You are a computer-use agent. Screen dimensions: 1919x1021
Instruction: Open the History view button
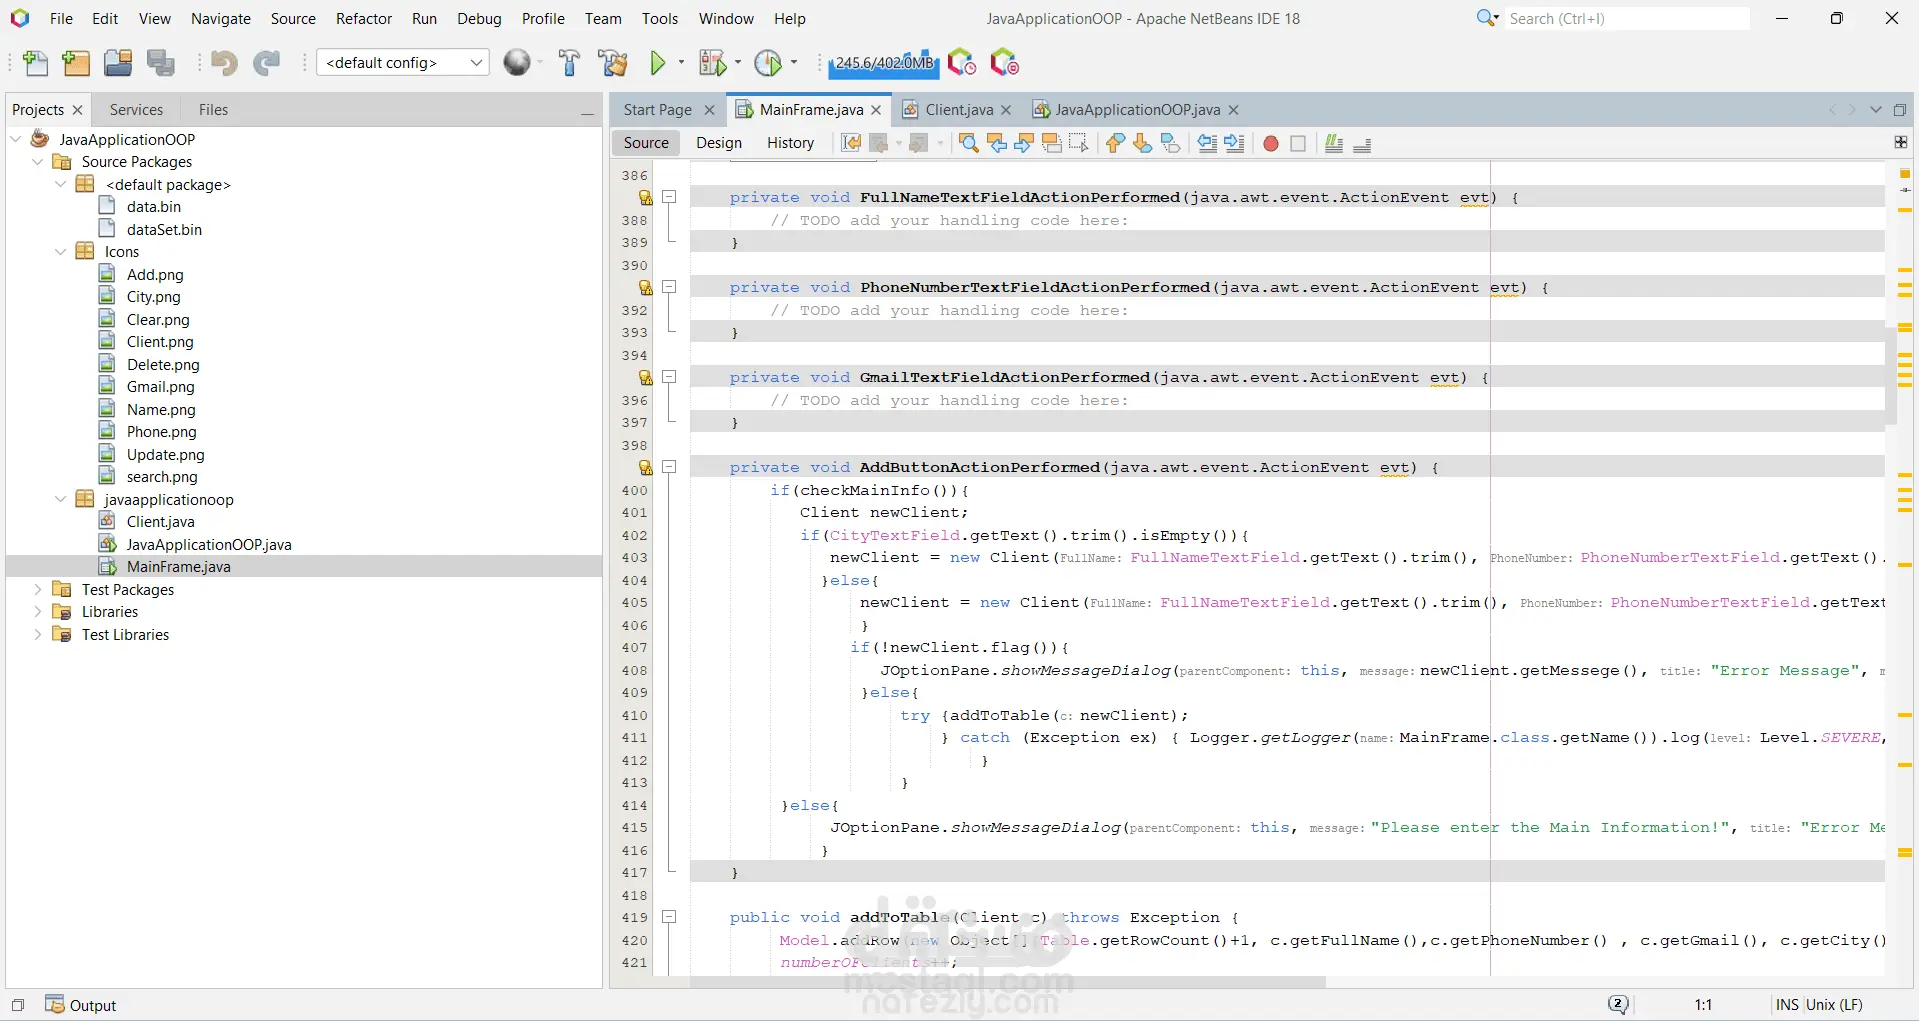click(790, 143)
